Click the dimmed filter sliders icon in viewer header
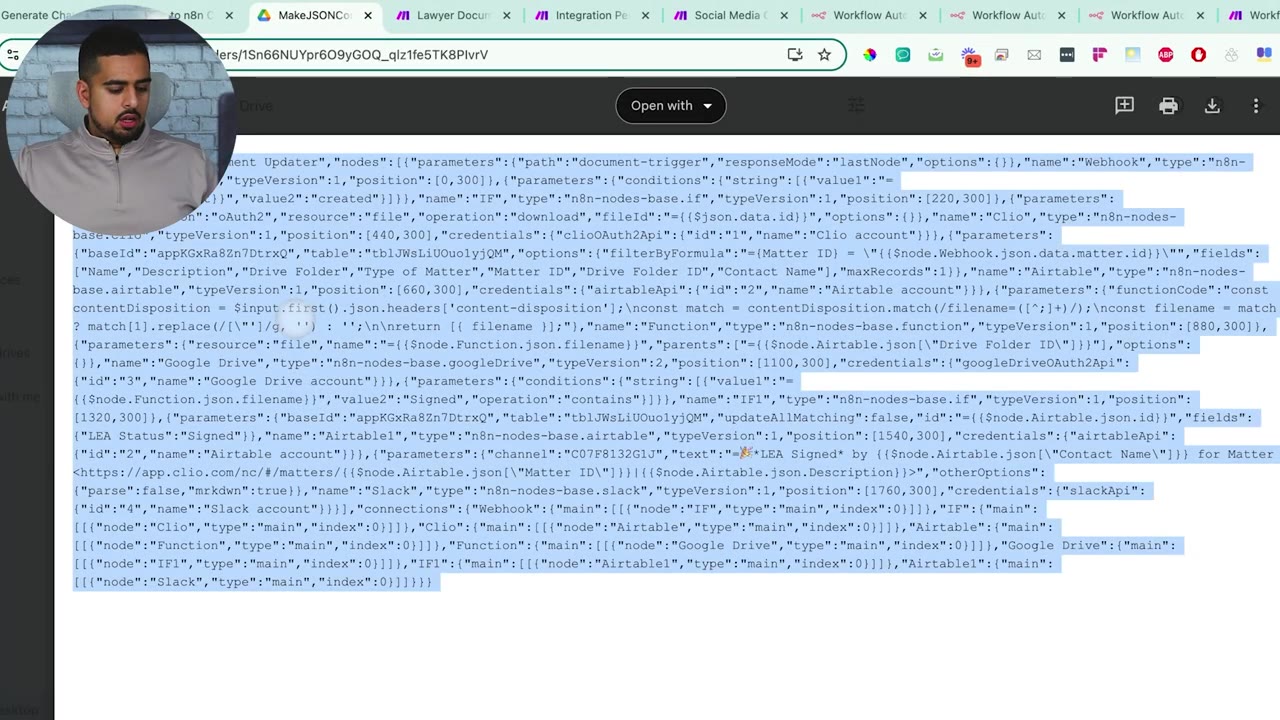 tap(856, 105)
